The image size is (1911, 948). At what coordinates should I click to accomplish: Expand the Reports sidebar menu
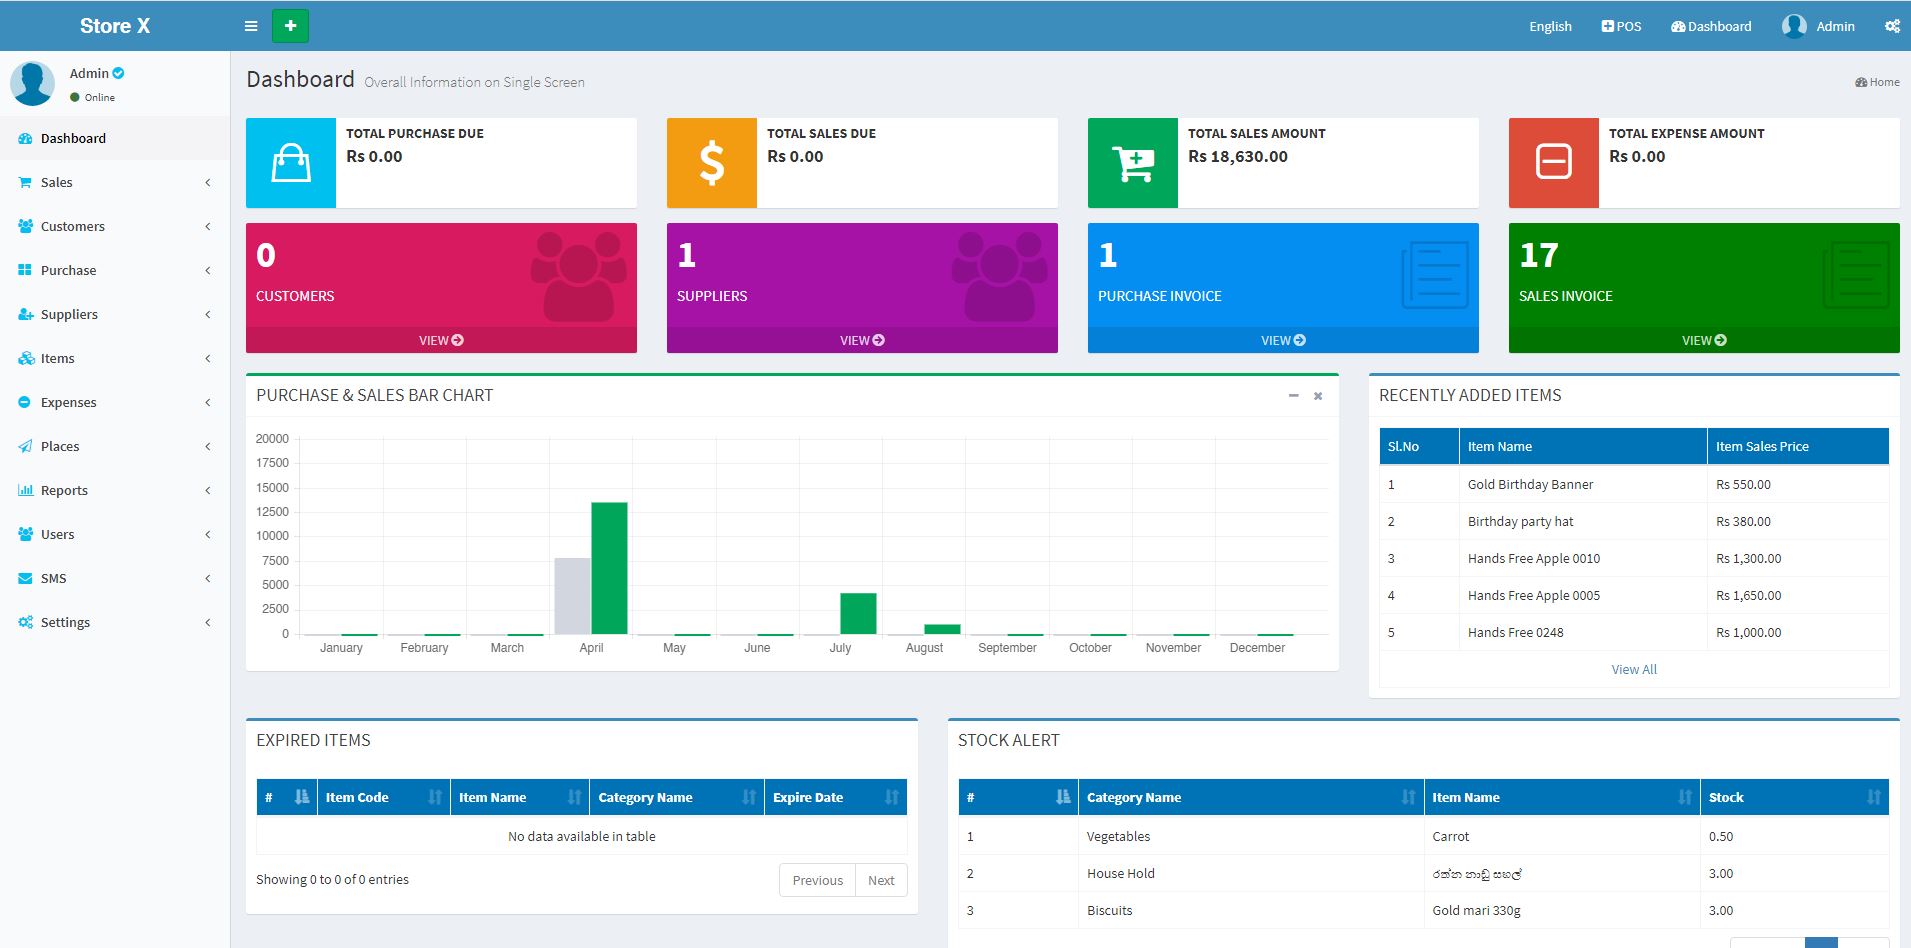pyautogui.click(x=115, y=490)
